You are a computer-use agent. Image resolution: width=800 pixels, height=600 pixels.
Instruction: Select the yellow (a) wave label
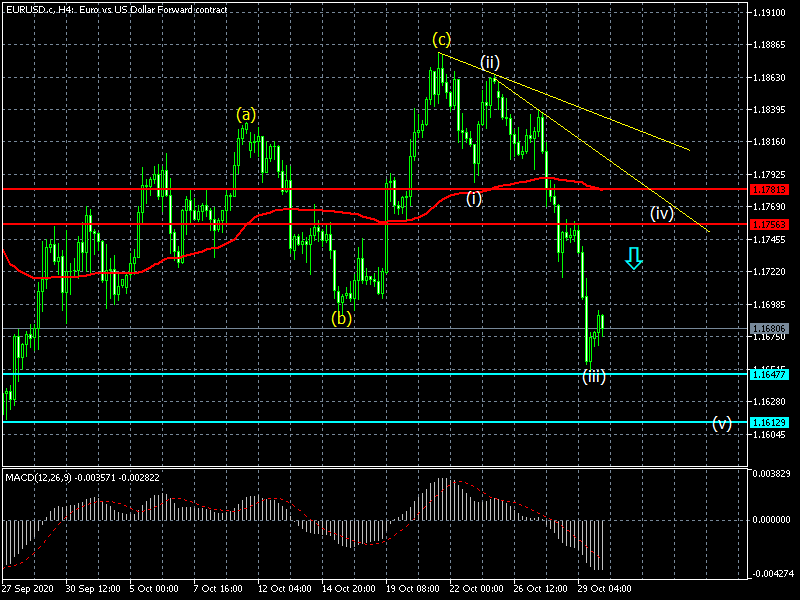[246, 114]
